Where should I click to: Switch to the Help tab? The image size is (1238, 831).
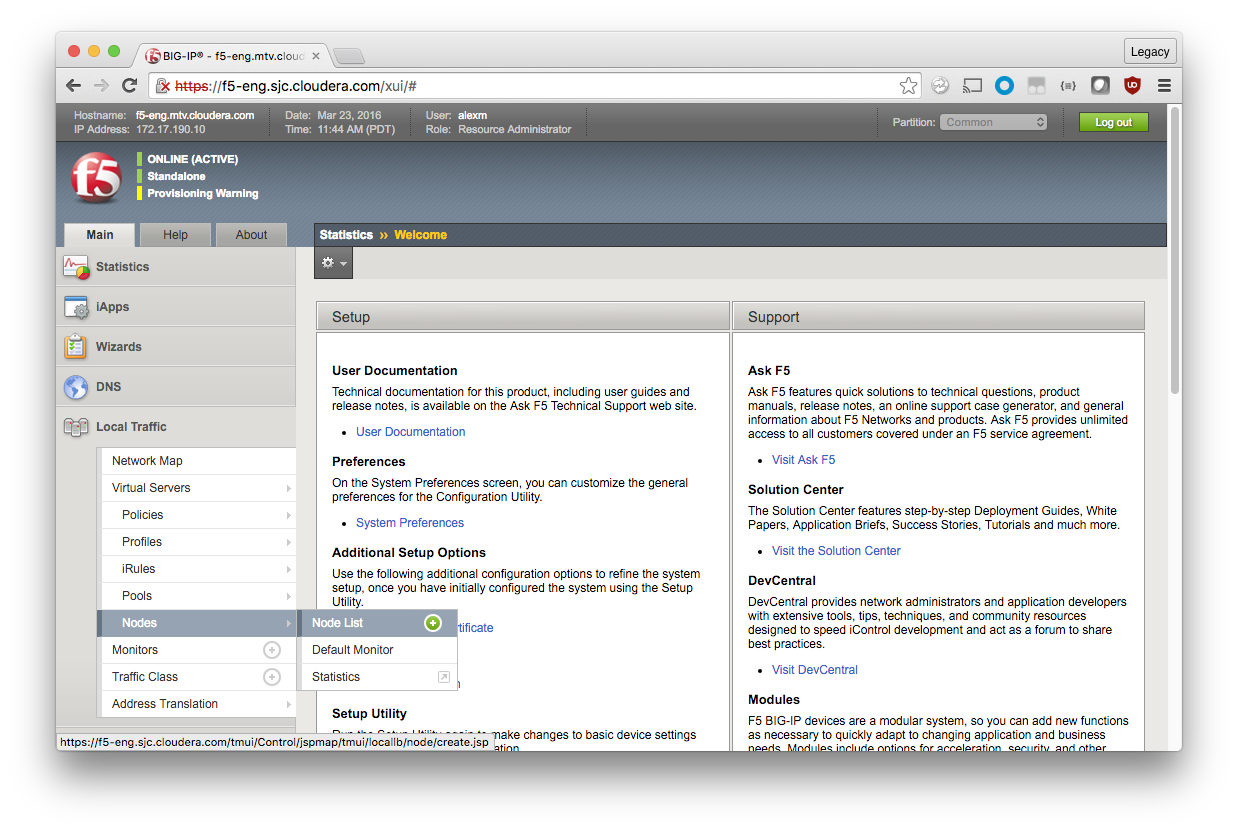coord(175,235)
